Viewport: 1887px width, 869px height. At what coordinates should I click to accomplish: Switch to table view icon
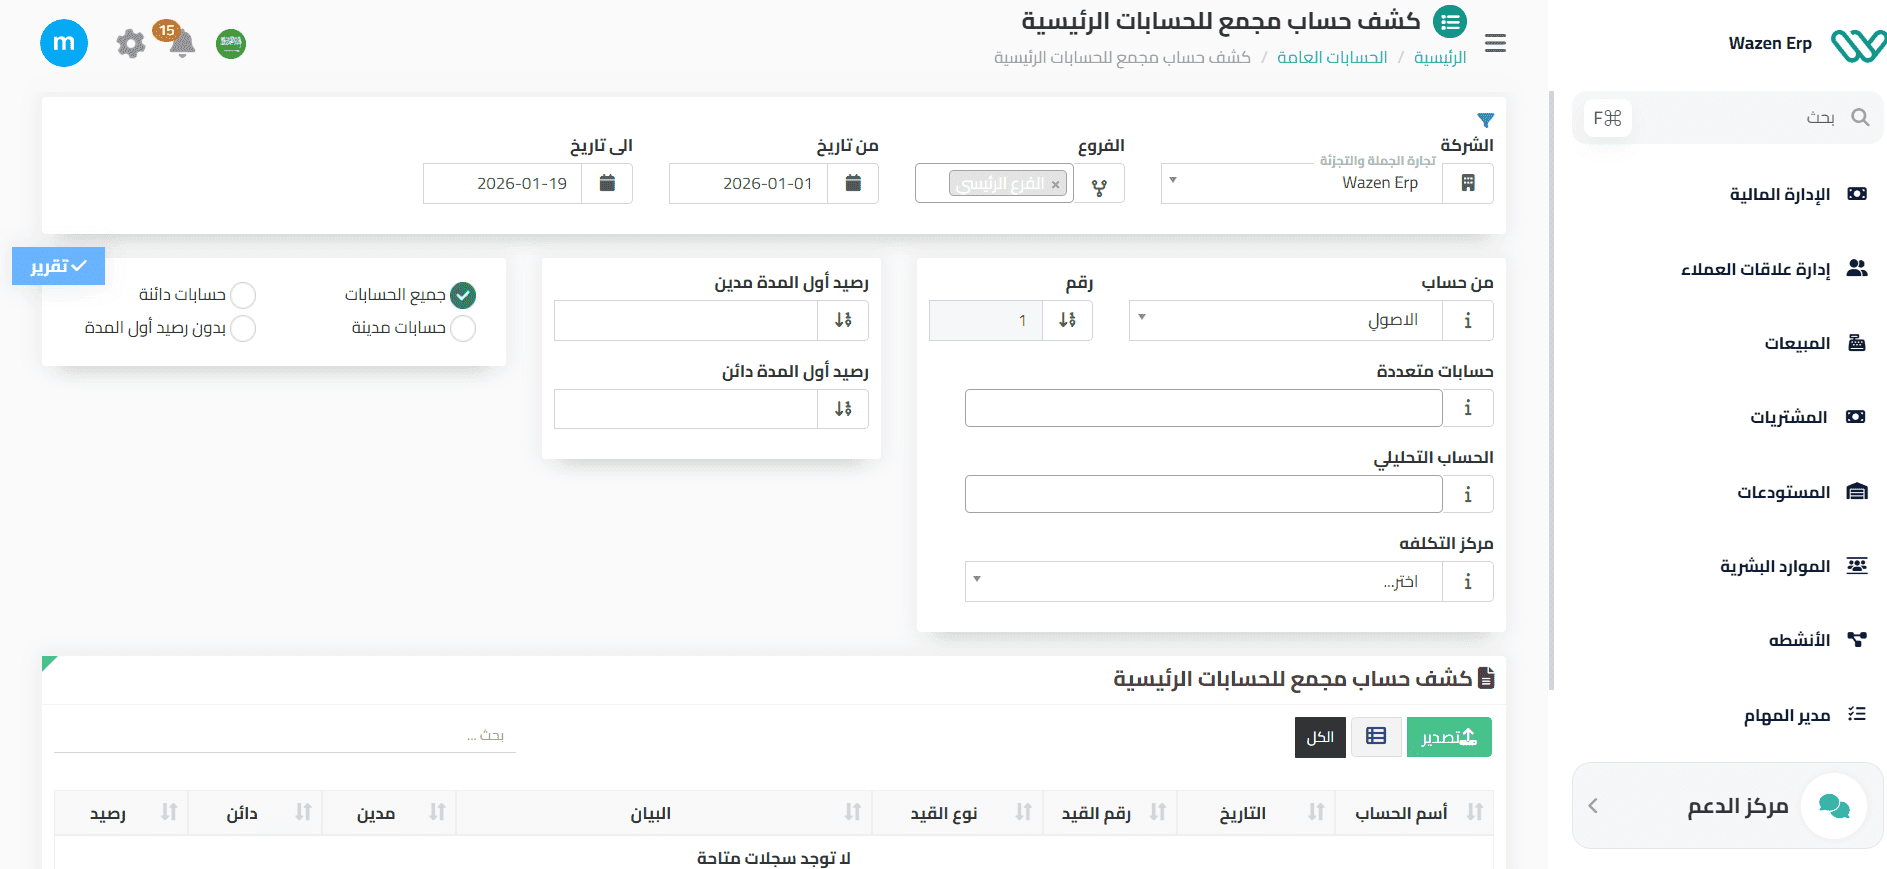pos(1376,737)
